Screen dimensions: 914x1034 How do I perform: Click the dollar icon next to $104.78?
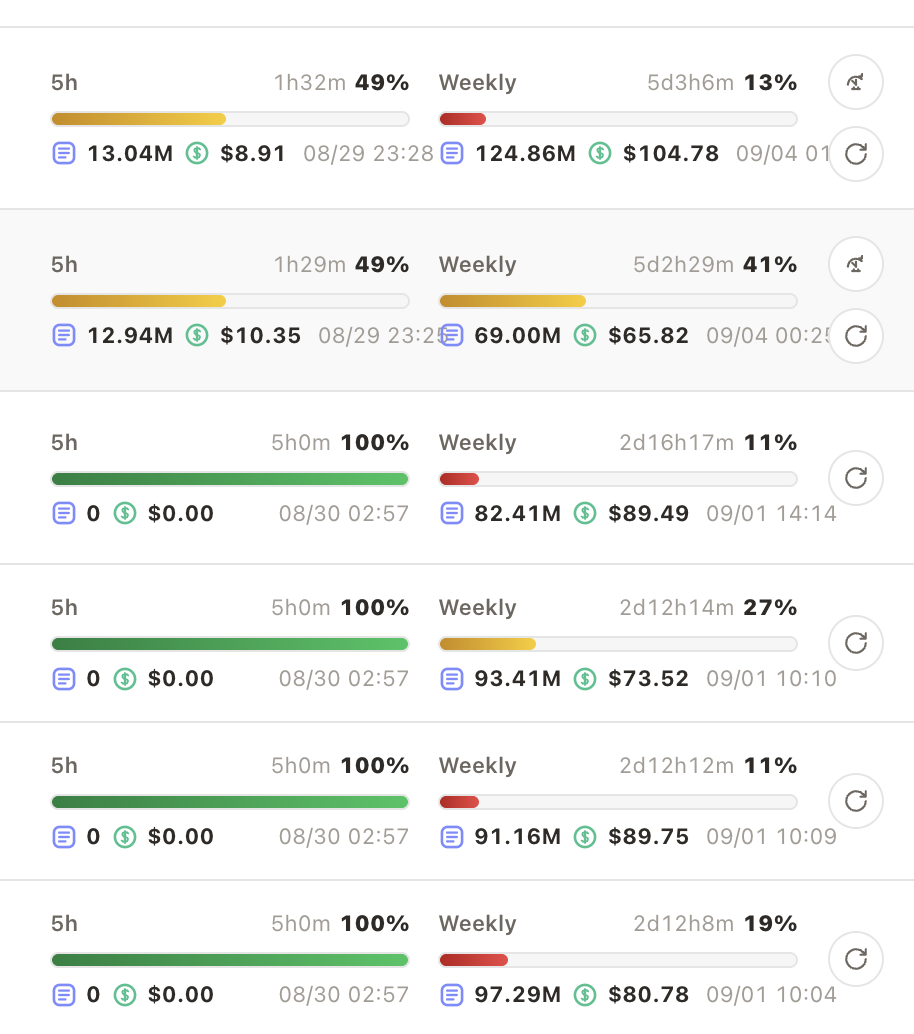pos(599,154)
